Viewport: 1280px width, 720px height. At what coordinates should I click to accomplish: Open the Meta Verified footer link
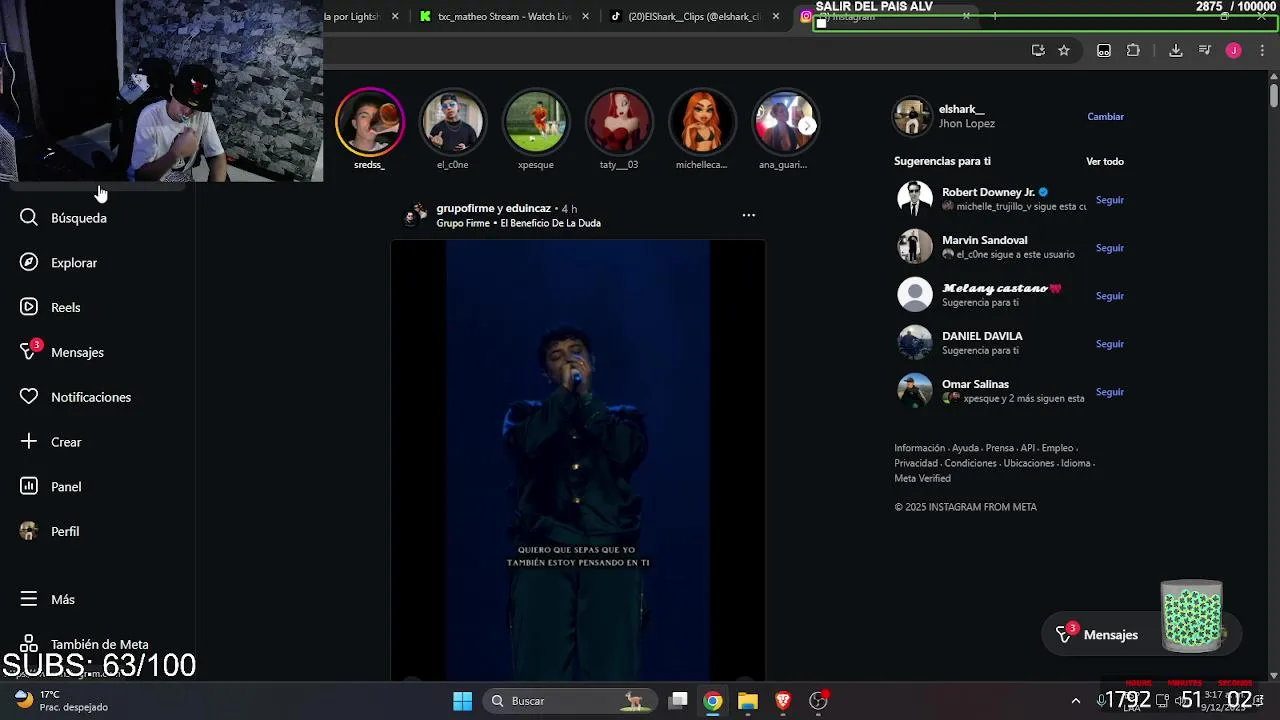tap(922, 478)
